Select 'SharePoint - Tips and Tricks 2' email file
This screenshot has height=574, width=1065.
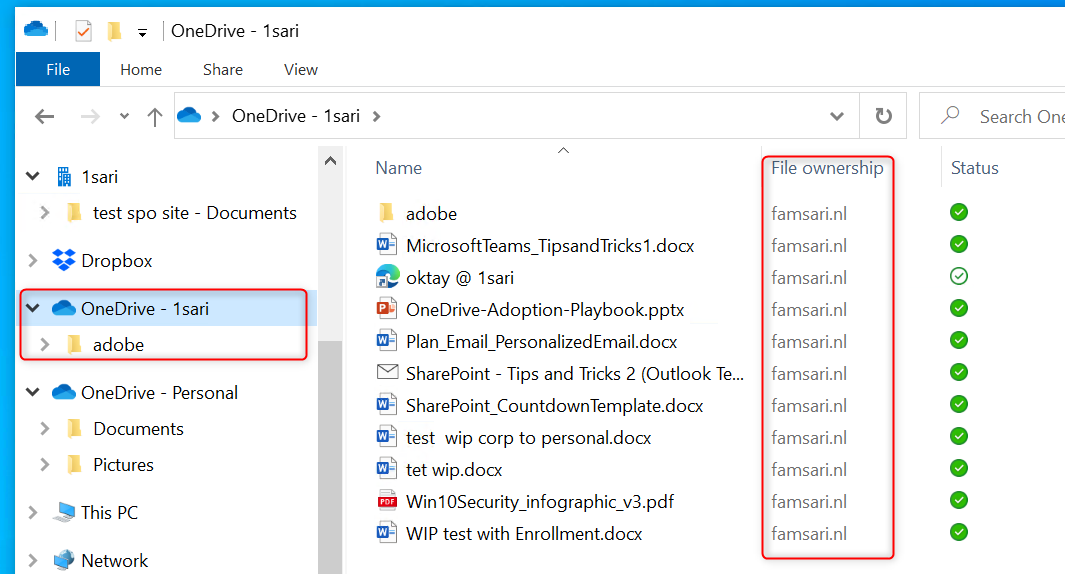click(575, 374)
